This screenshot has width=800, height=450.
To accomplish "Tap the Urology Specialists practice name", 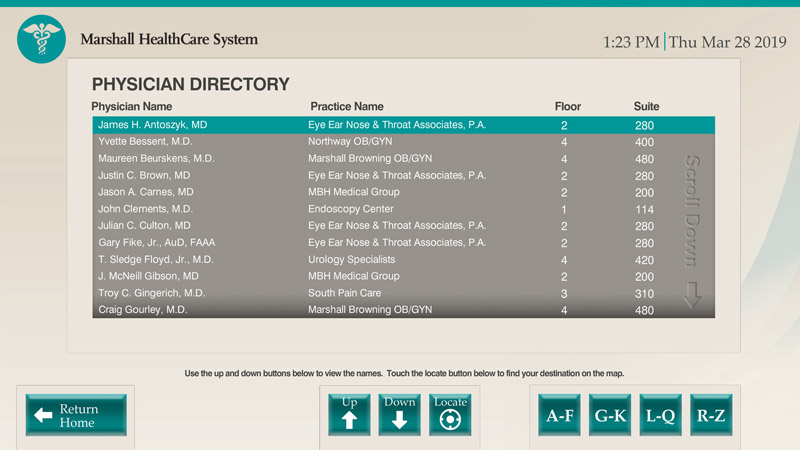I will pos(352,259).
